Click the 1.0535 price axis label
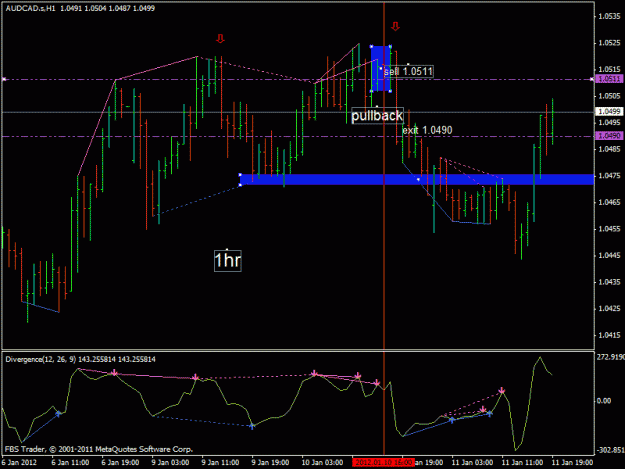625x469 pixels. (609, 16)
